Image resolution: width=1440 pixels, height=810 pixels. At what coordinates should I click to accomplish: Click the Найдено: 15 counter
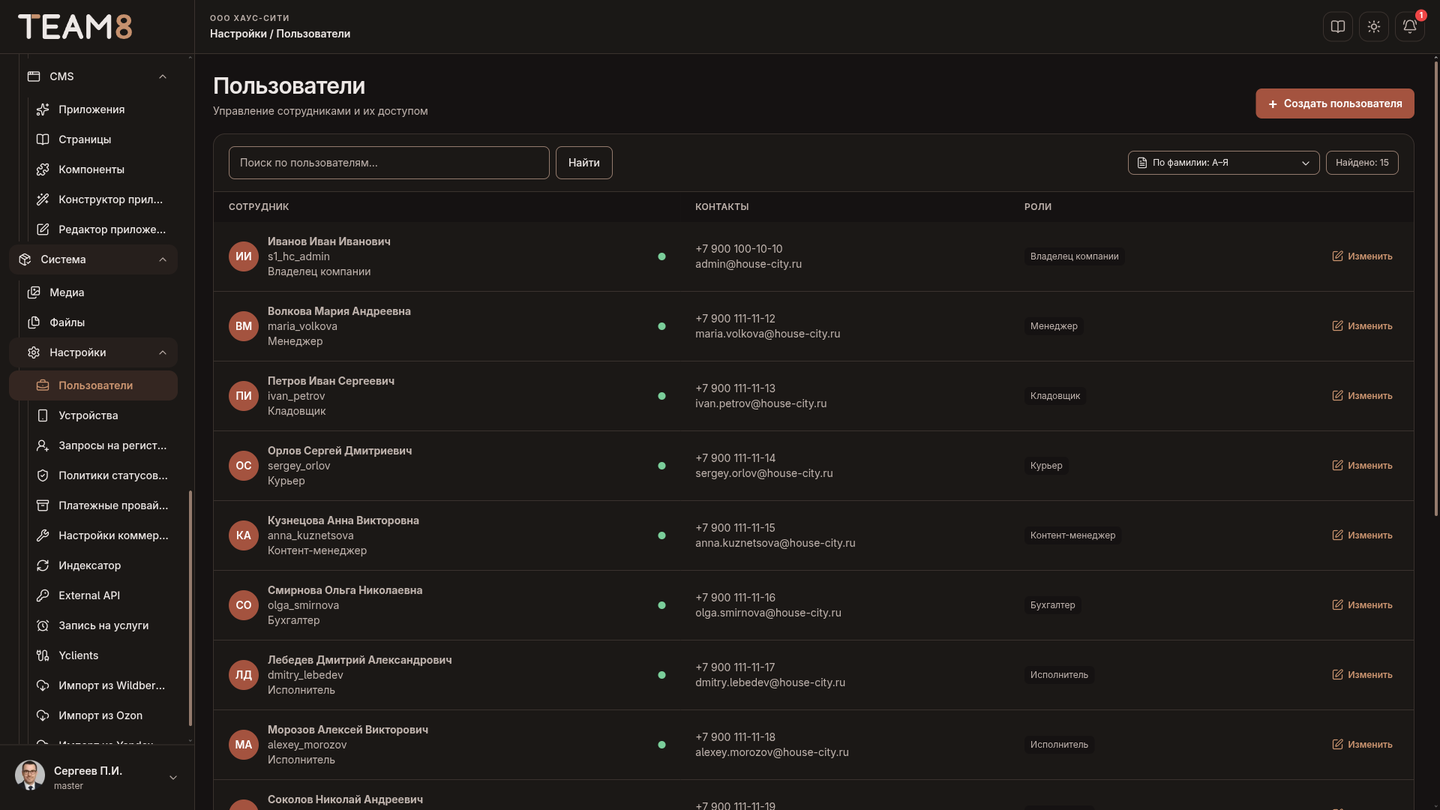pos(1362,162)
